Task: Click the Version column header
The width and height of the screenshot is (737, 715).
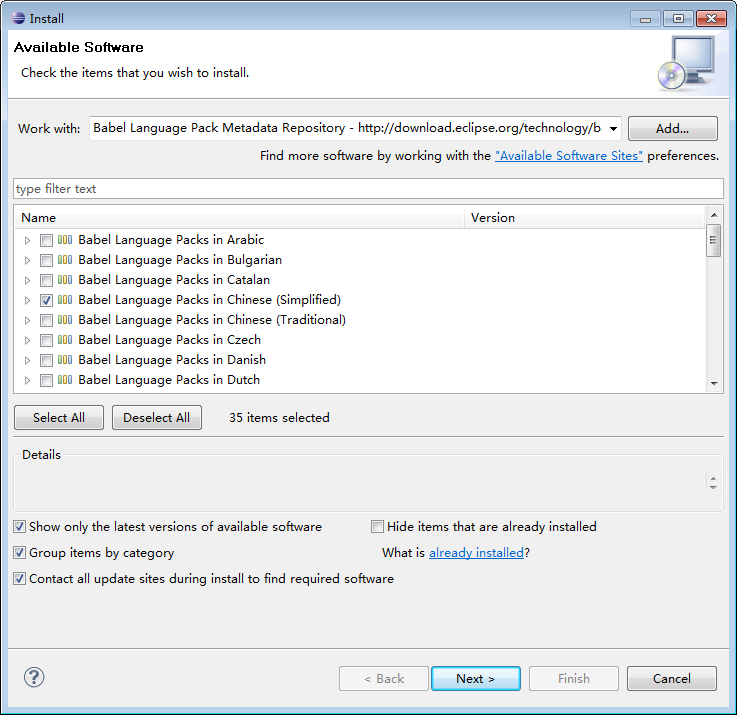Action: coord(584,217)
